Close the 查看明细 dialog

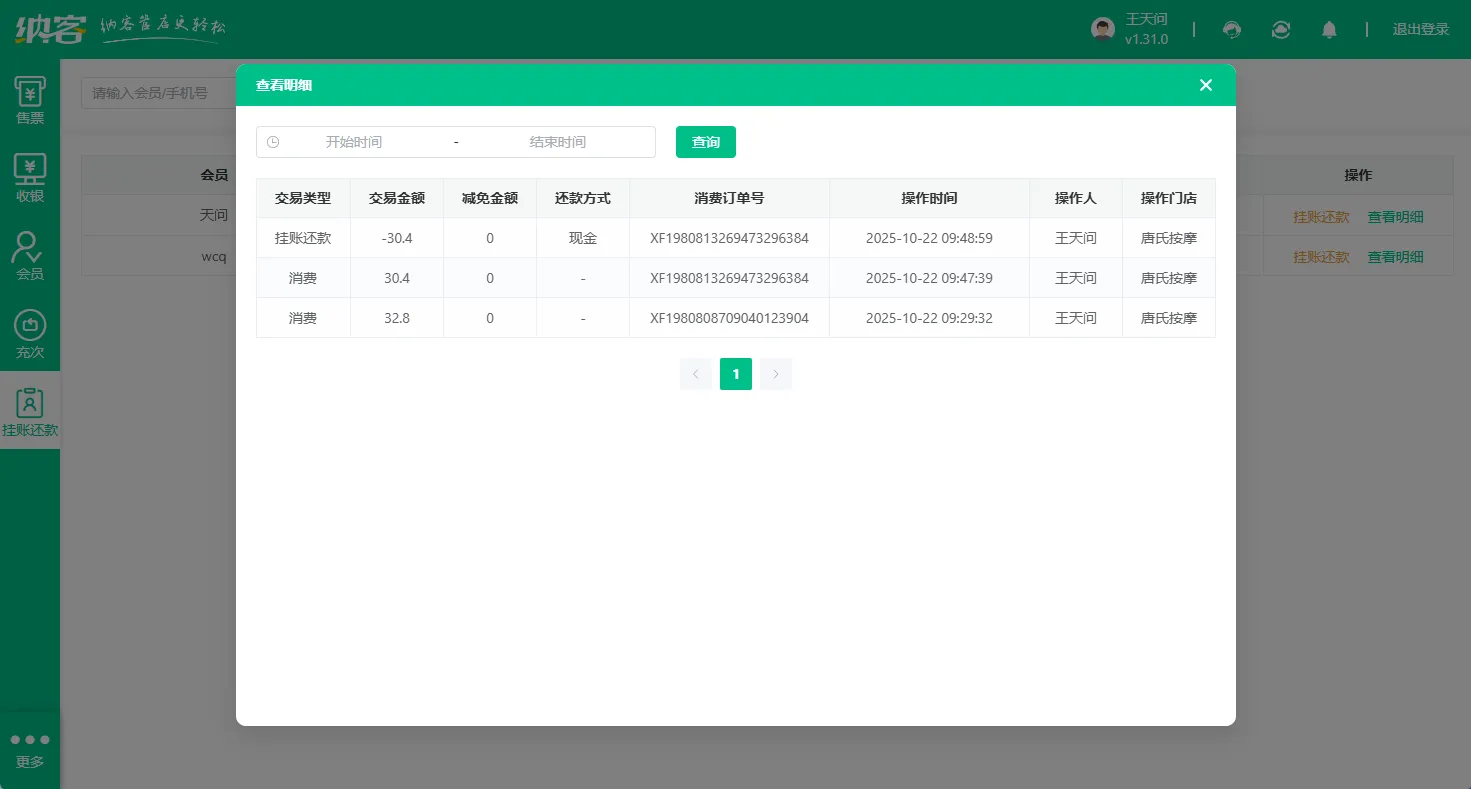[1205, 85]
